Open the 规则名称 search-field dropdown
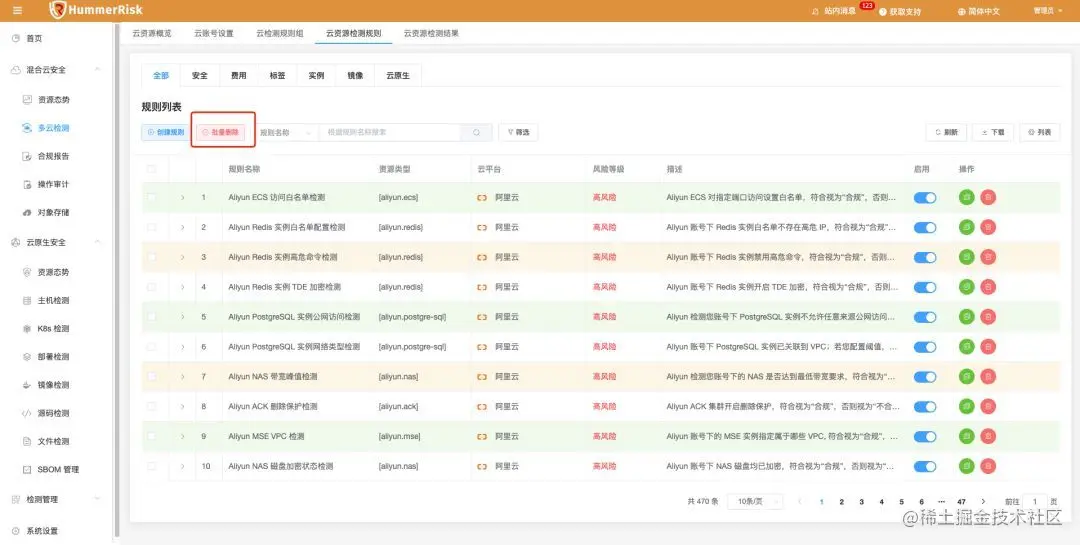 (286, 132)
